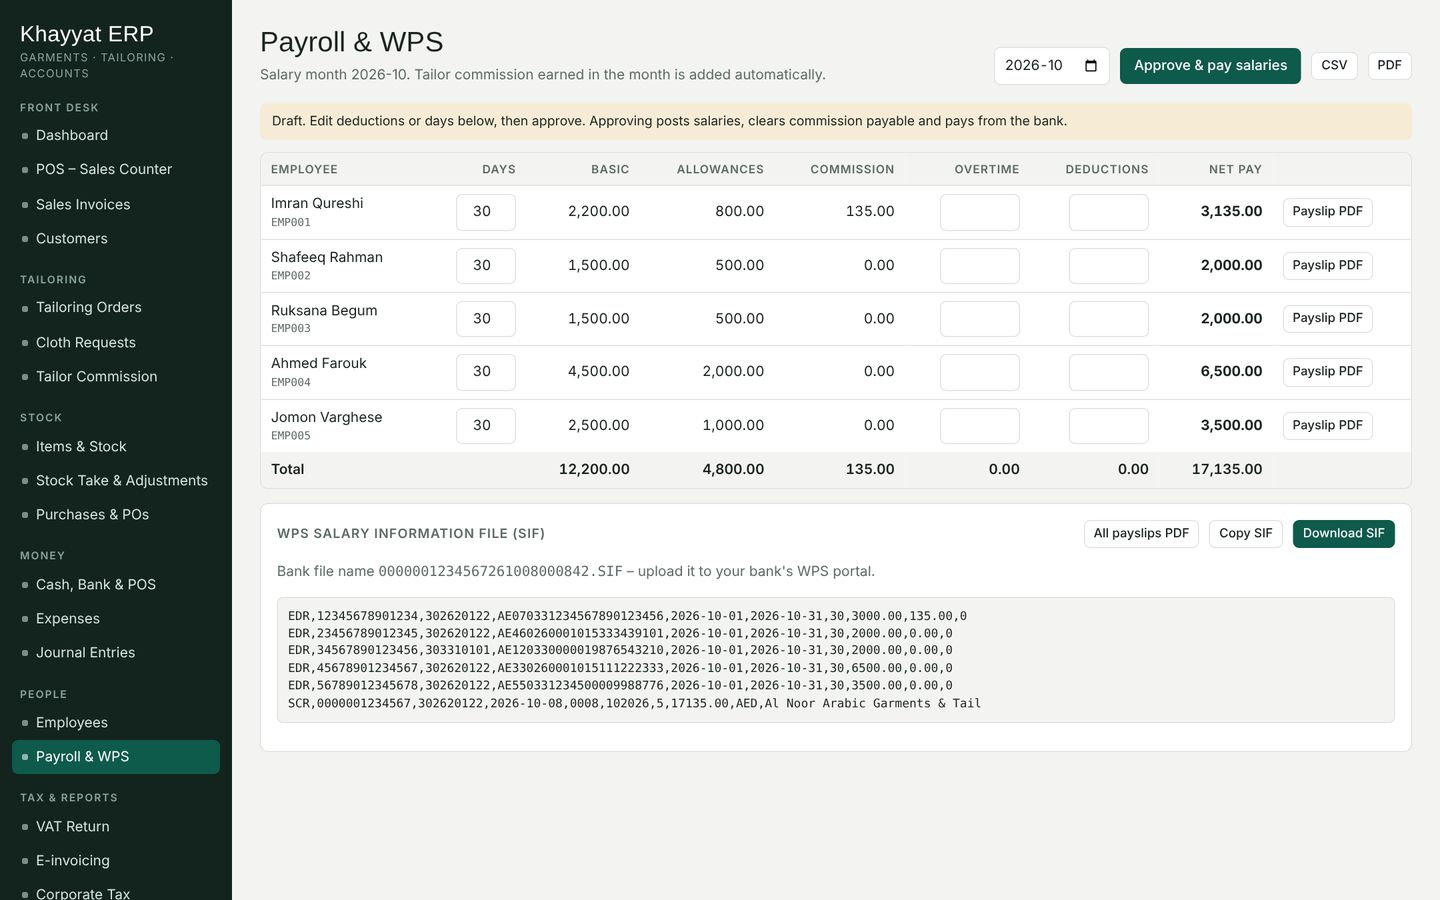
Task: Download payslip PDF for Shafeeq Rahman
Action: point(1327,266)
